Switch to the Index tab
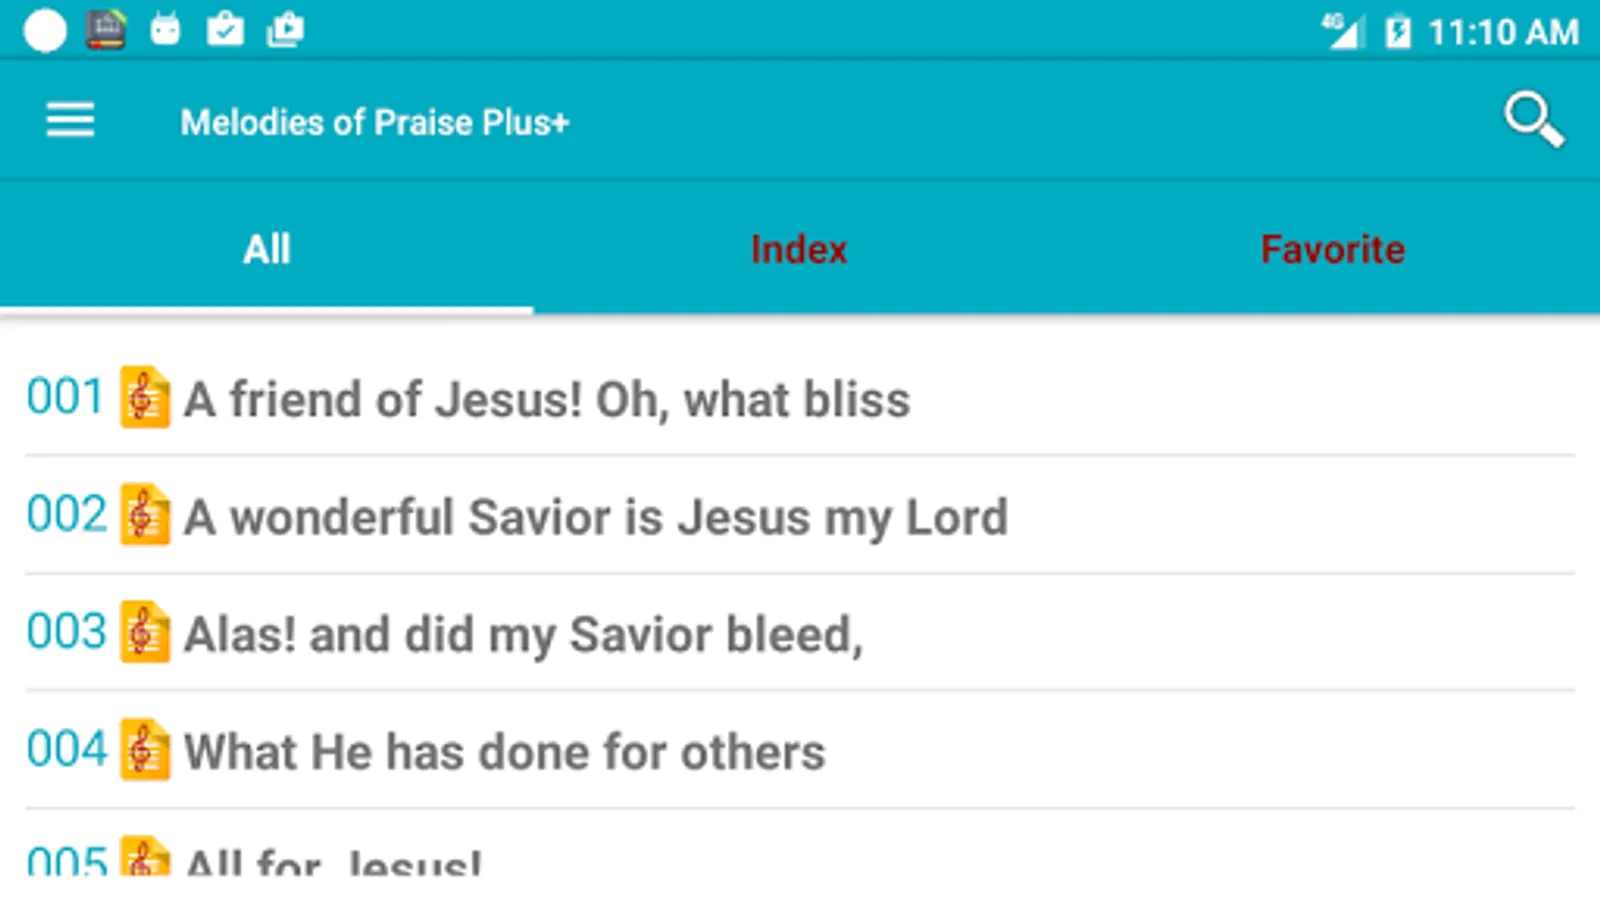1600x900 pixels. tap(799, 249)
